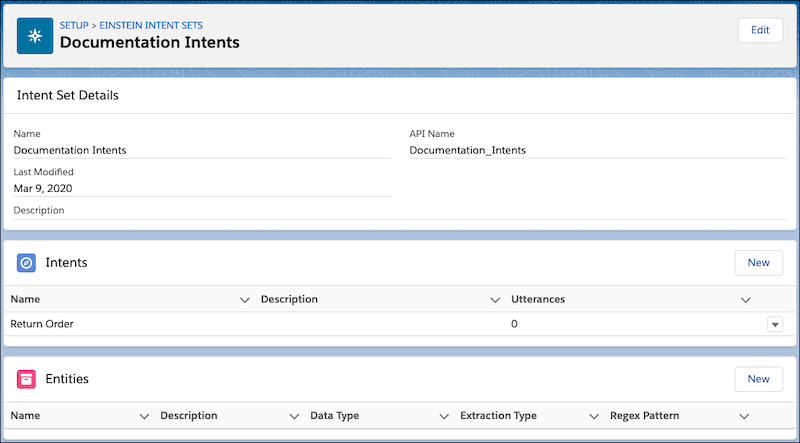800x443 pixels.
Task: Expand Data Type column menu chevron
Action: pos(444,416)
